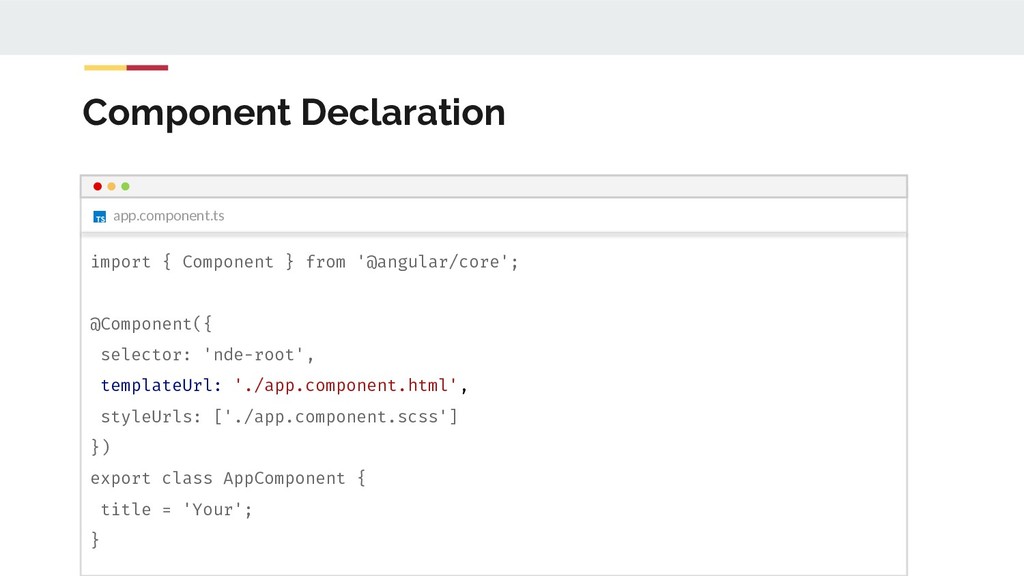
Task: Click the word import in the first code line
Action: click(120, 262)
